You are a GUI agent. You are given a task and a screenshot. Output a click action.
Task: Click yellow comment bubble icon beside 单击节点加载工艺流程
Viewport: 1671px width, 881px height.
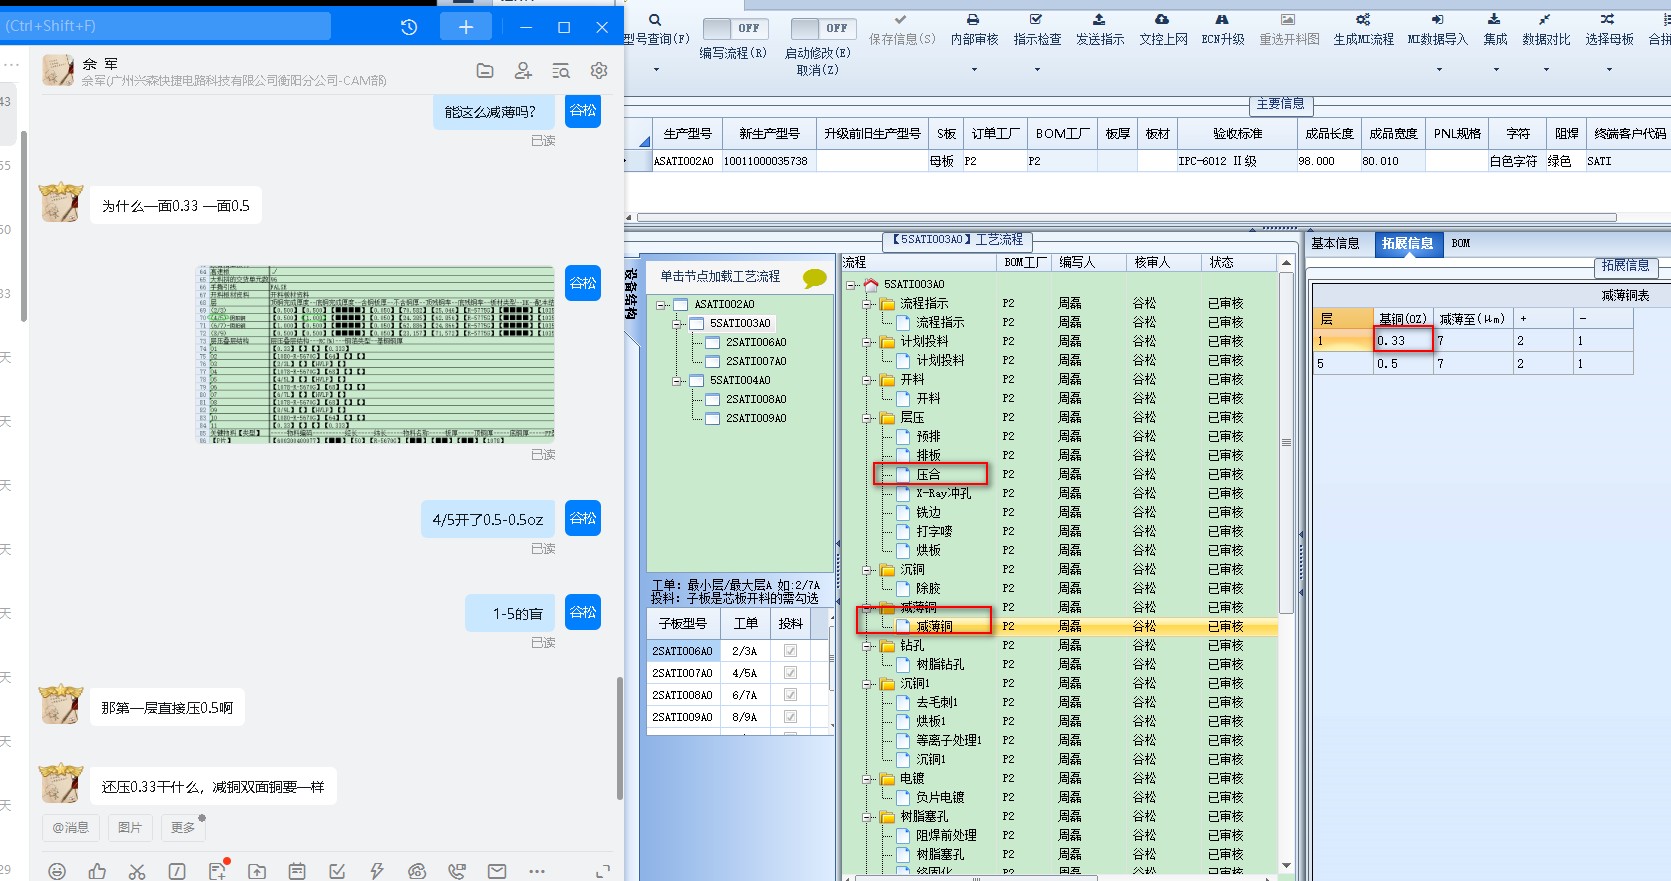click(x=815, y=278)
